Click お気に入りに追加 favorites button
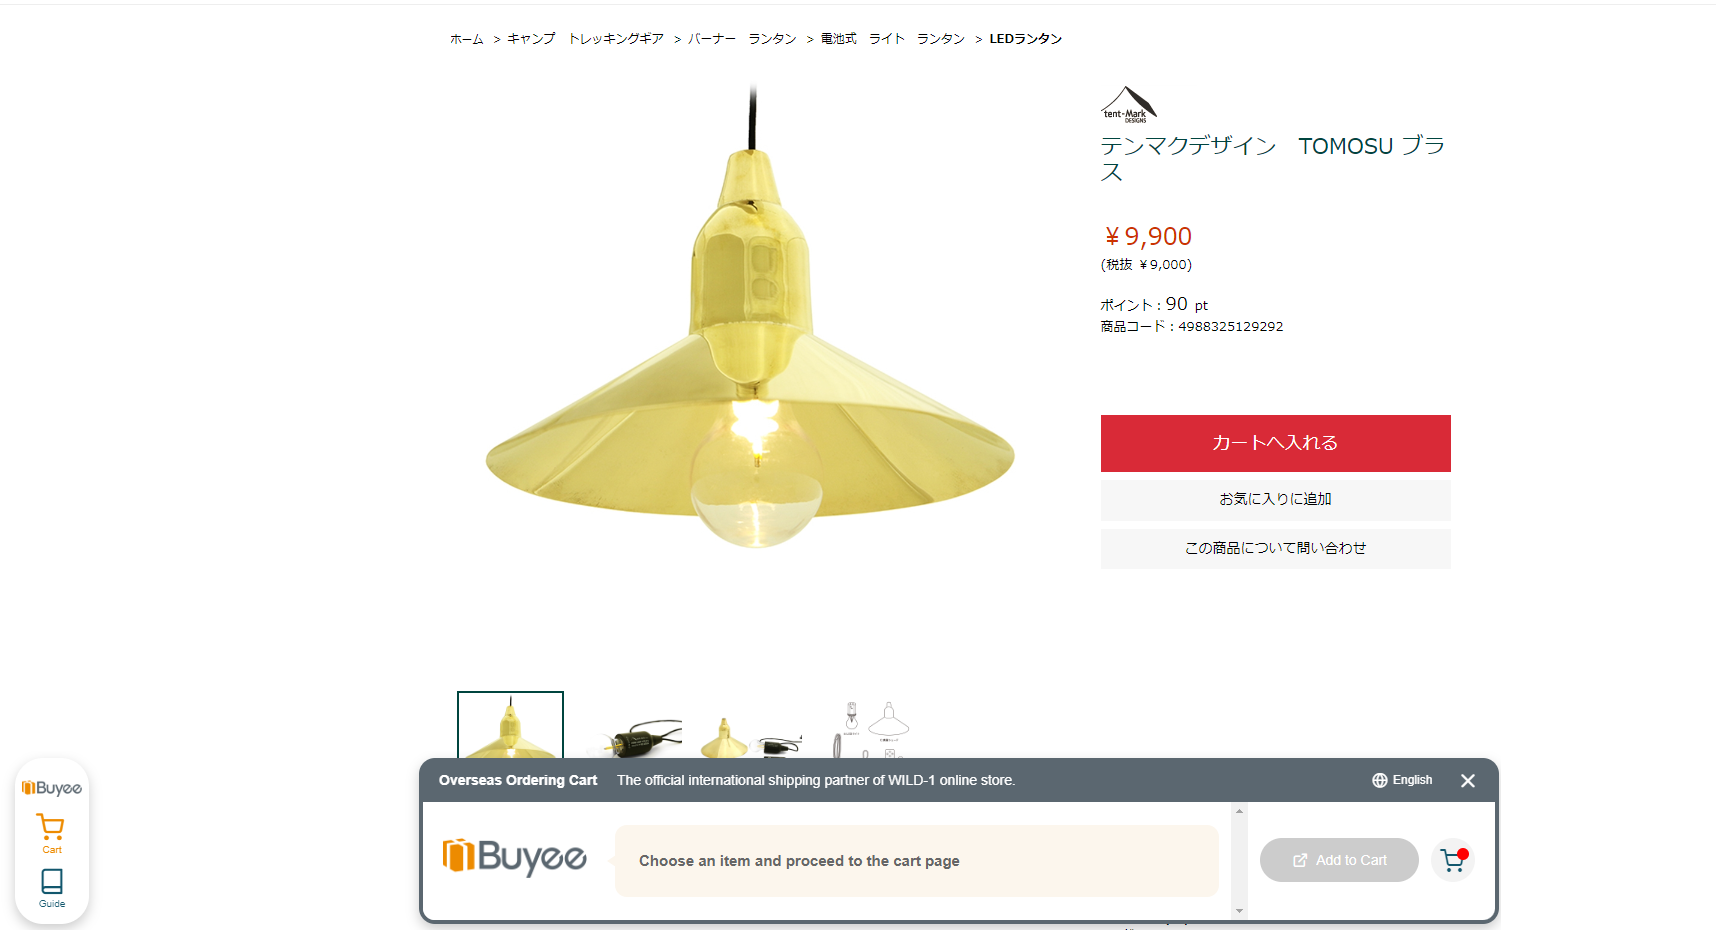Viewport: 1716px width, 930px height. pyautogui.click(x=1276, y=500)
